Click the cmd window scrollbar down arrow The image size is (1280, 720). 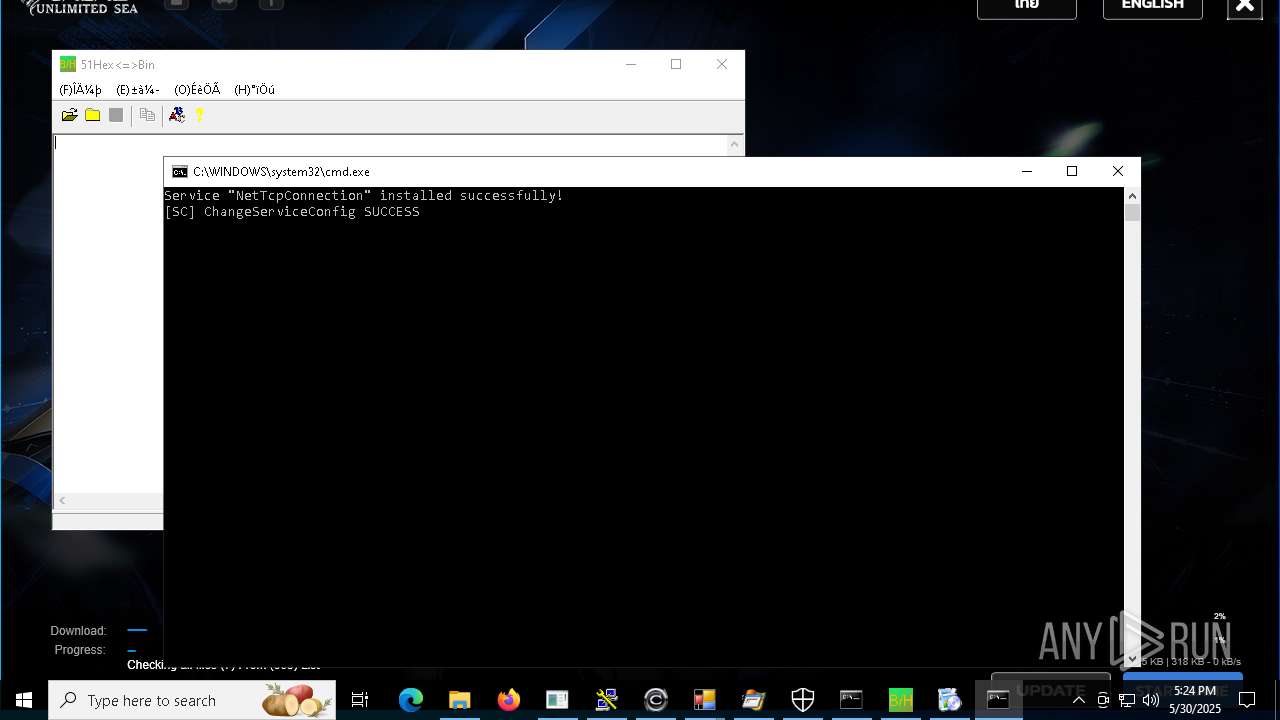(x=1132, y=659)
